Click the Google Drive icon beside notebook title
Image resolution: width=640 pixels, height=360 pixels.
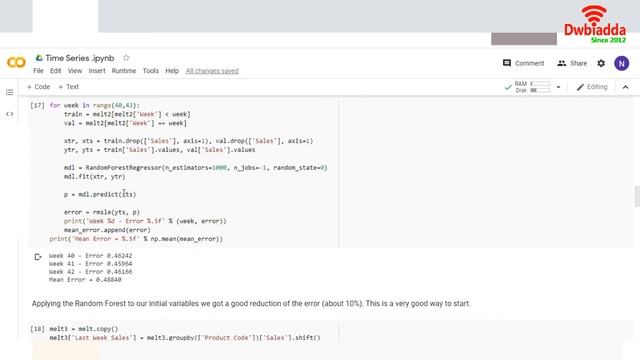pos(39,58)
